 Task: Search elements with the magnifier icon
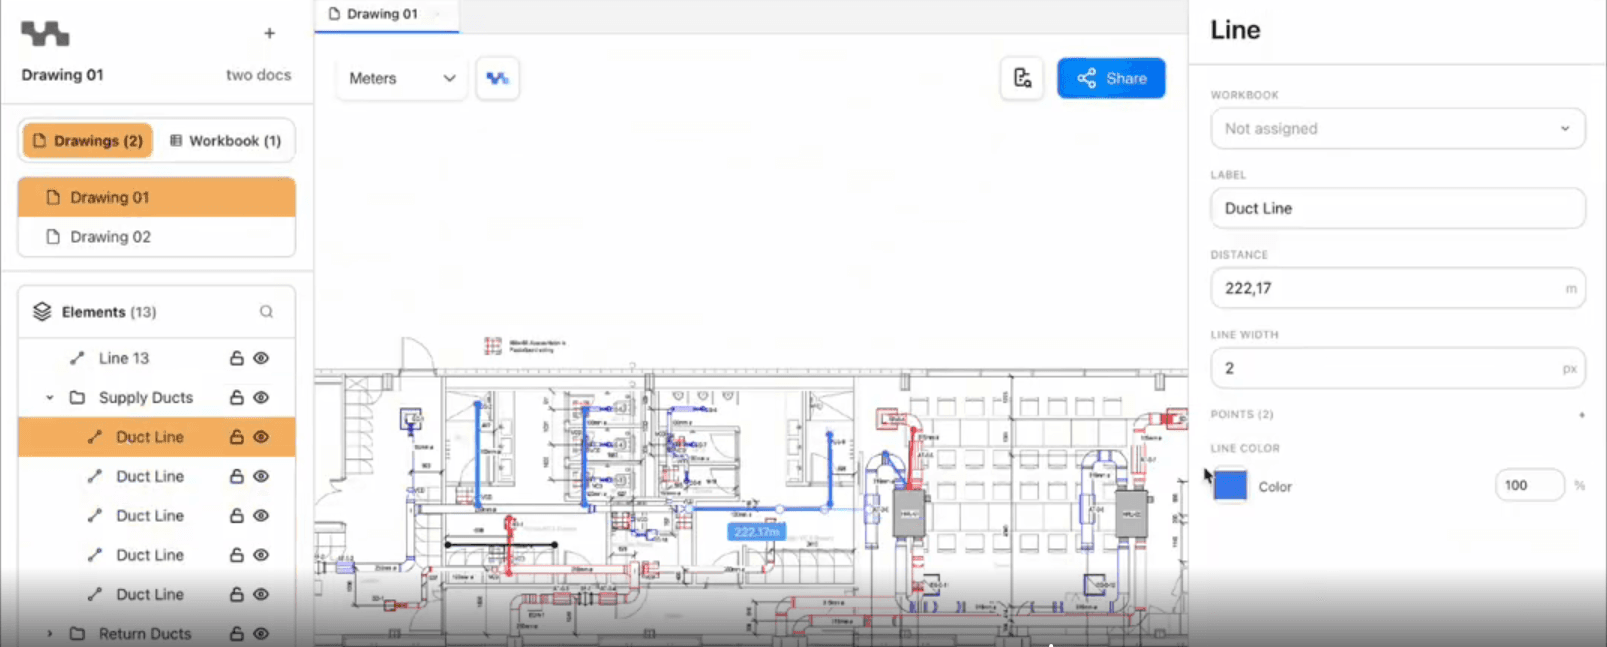click(266, 312)
